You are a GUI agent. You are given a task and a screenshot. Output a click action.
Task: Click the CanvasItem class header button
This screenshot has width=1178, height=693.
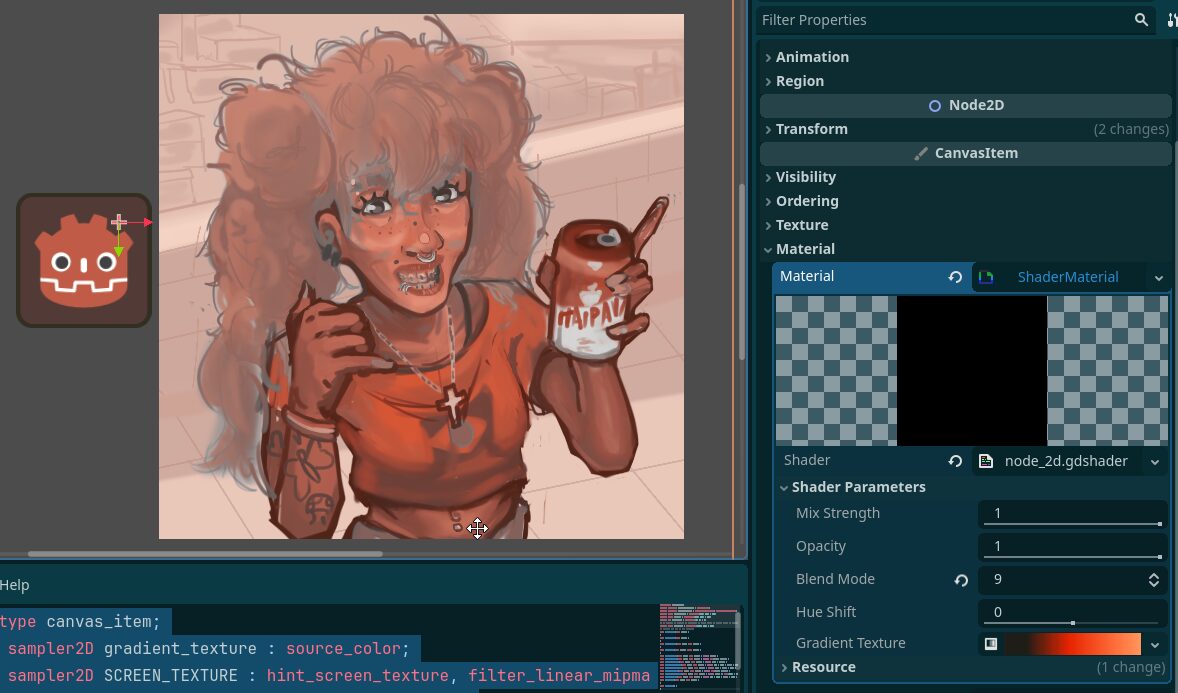pos(966,153)
